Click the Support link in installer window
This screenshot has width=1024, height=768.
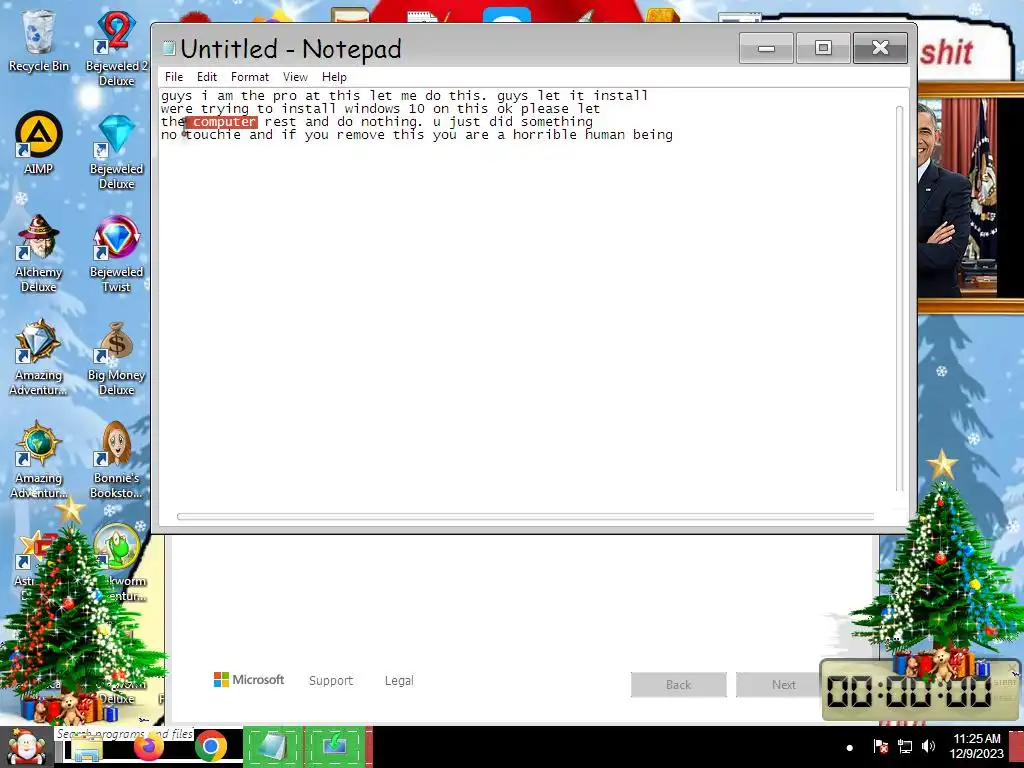point(330,680)
